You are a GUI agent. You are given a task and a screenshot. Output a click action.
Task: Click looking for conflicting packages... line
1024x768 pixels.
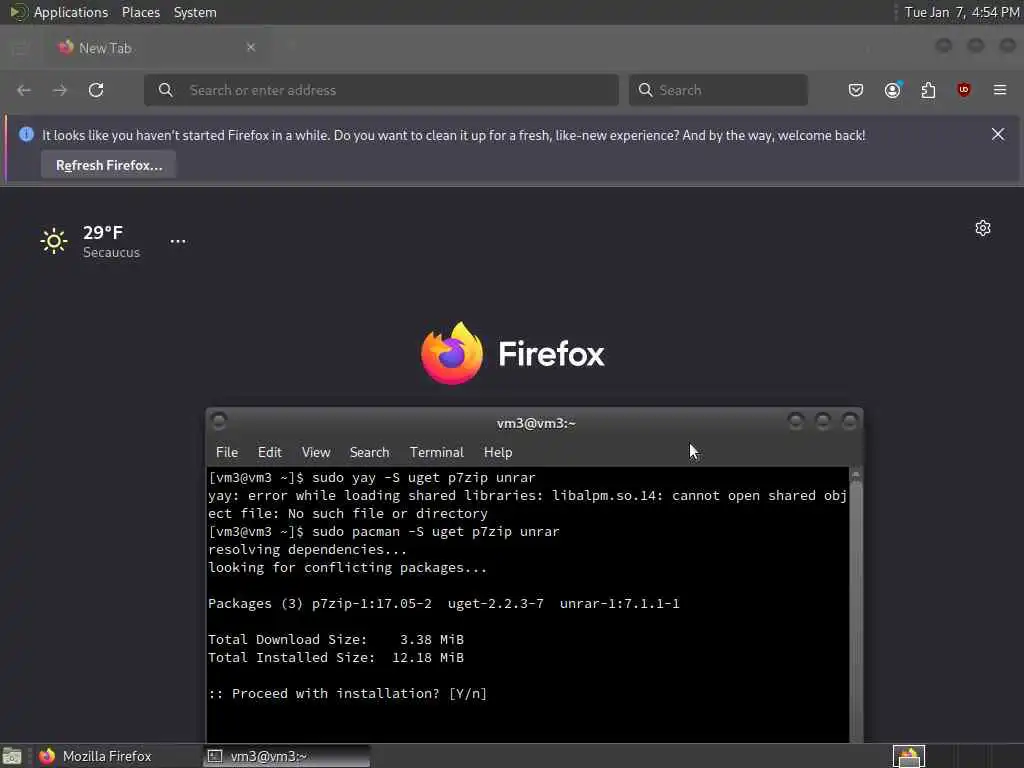347,568
